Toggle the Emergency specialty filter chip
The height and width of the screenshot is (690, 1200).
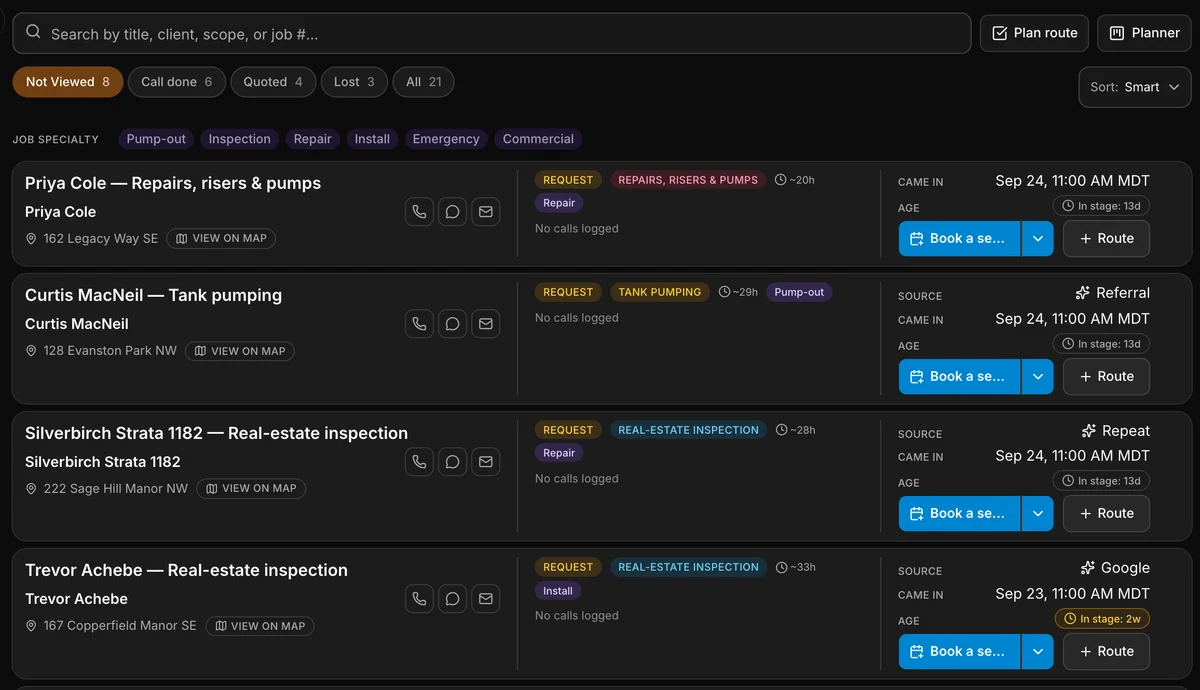pos(446,139)
